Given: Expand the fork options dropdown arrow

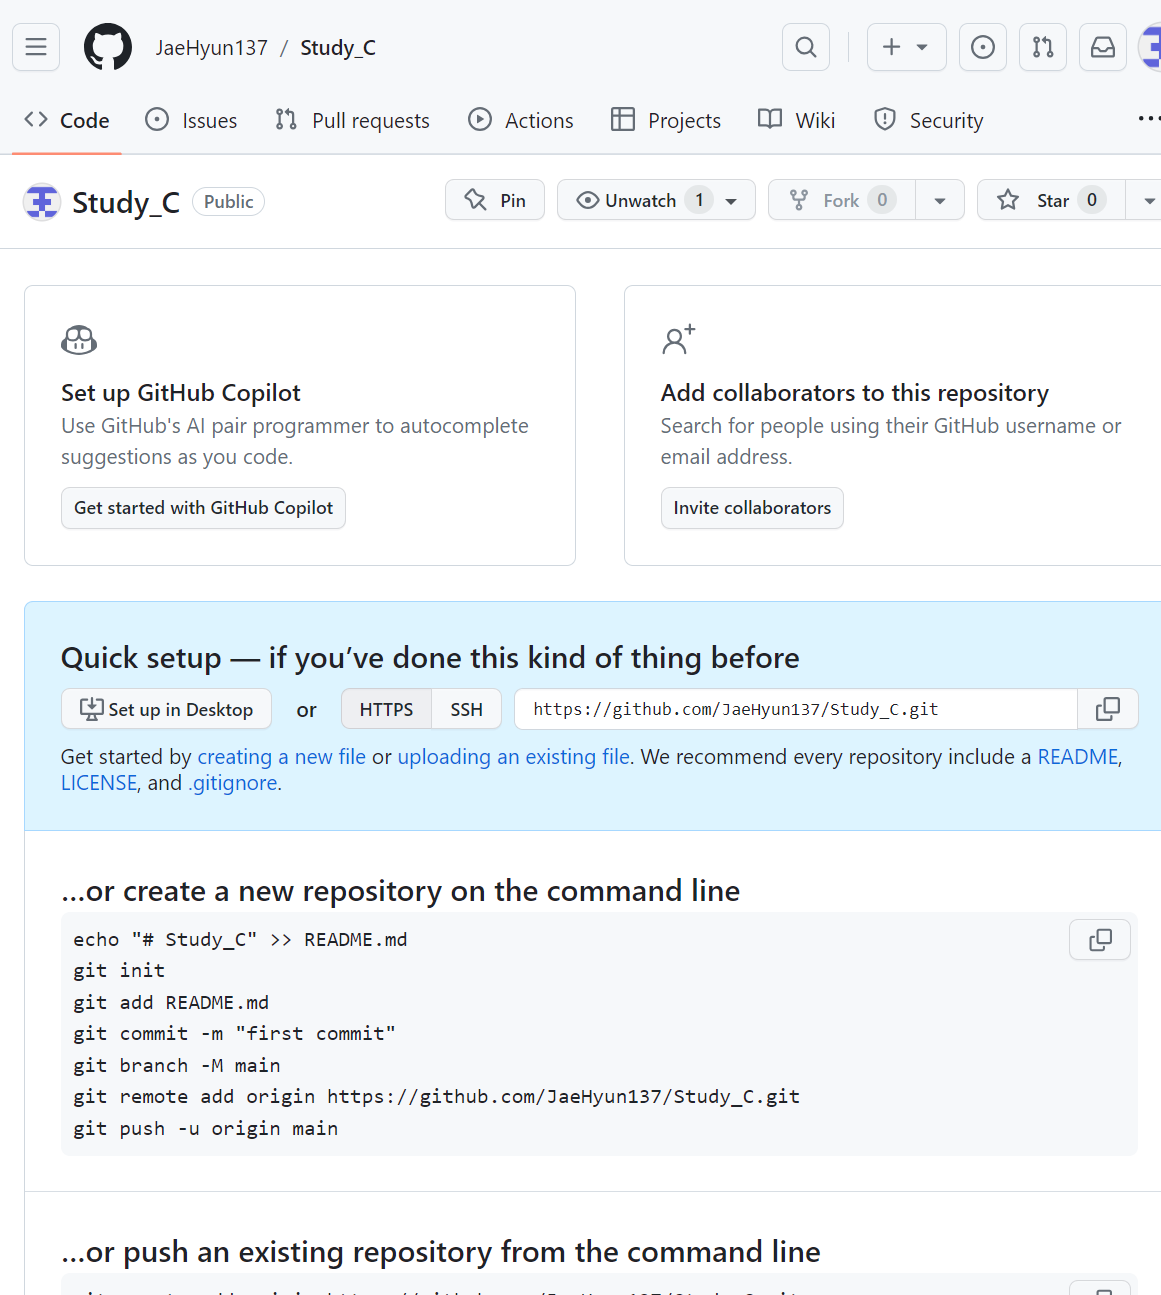Looking at the screenshot, I should tap(940, 200).
